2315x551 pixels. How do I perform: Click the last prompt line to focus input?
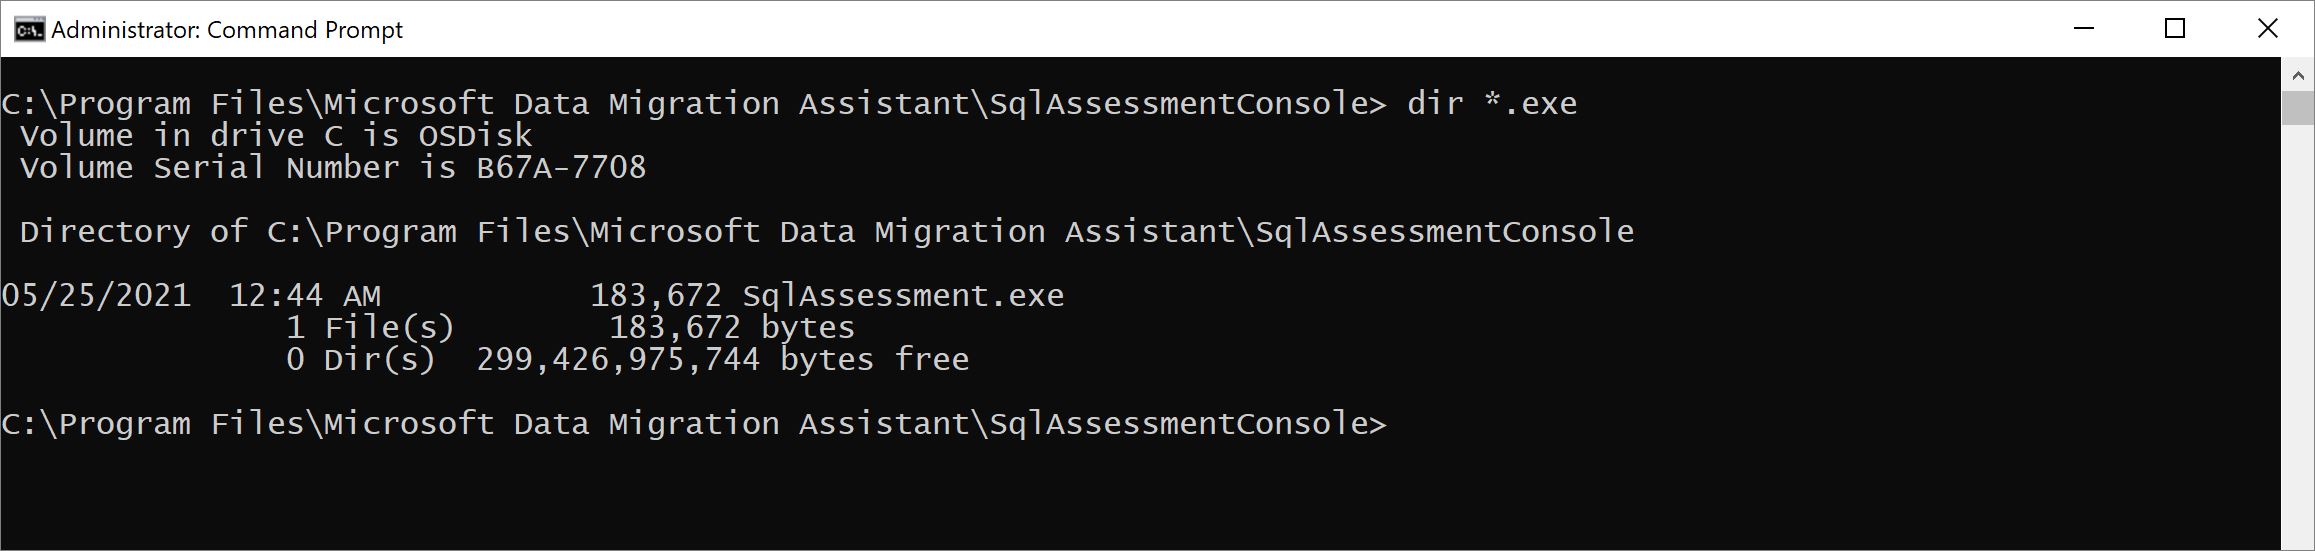pos(694,424)
